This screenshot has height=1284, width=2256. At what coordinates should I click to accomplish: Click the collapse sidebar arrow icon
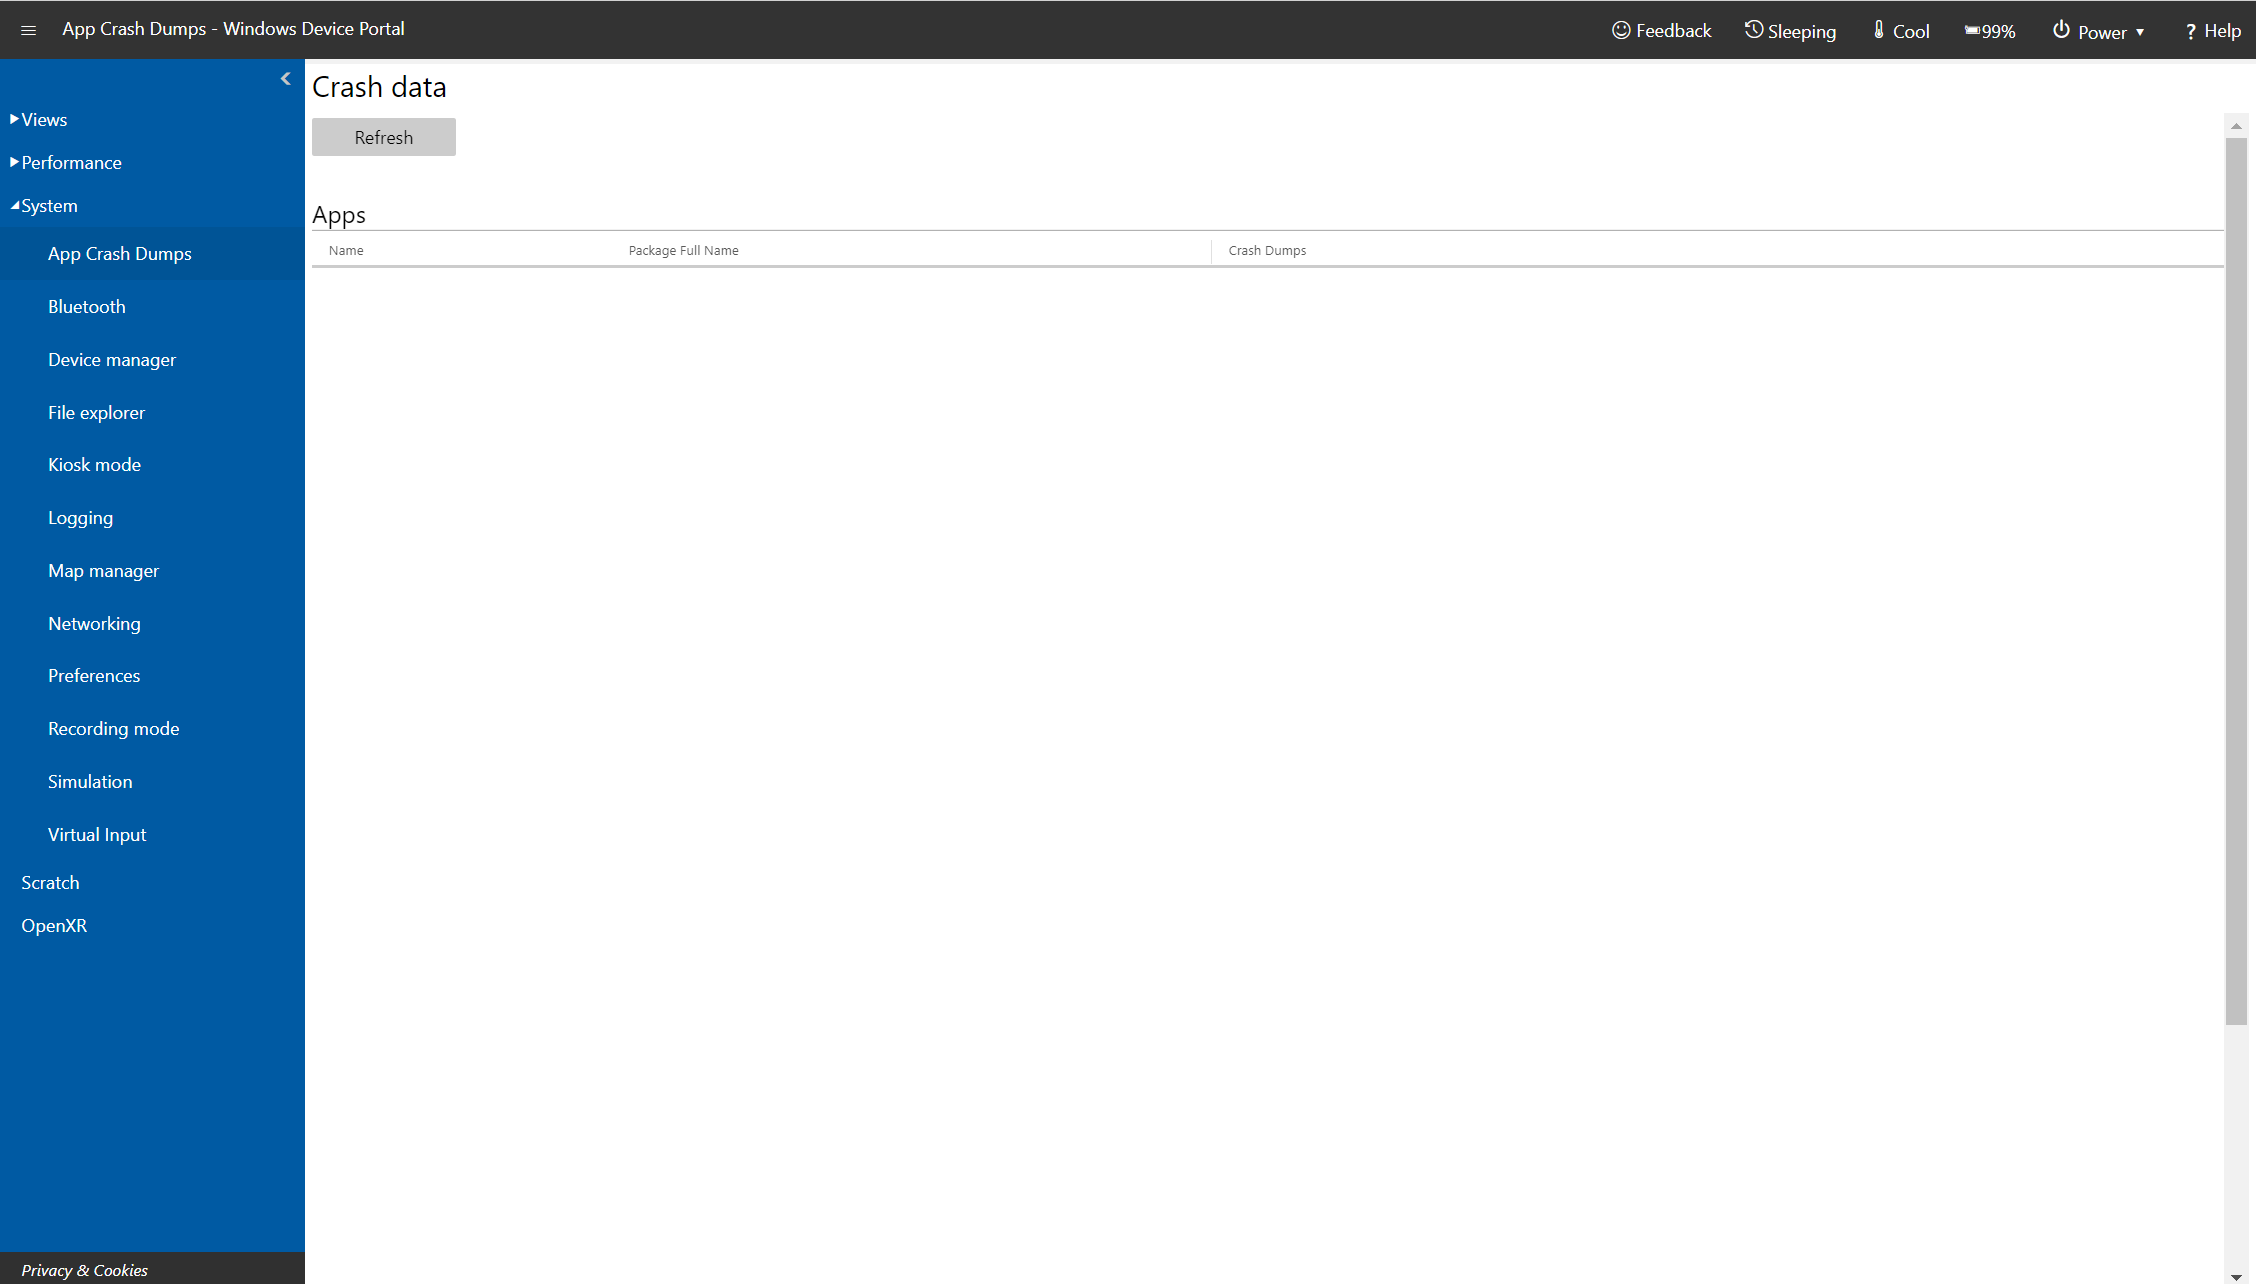click(x=287, y=79)
